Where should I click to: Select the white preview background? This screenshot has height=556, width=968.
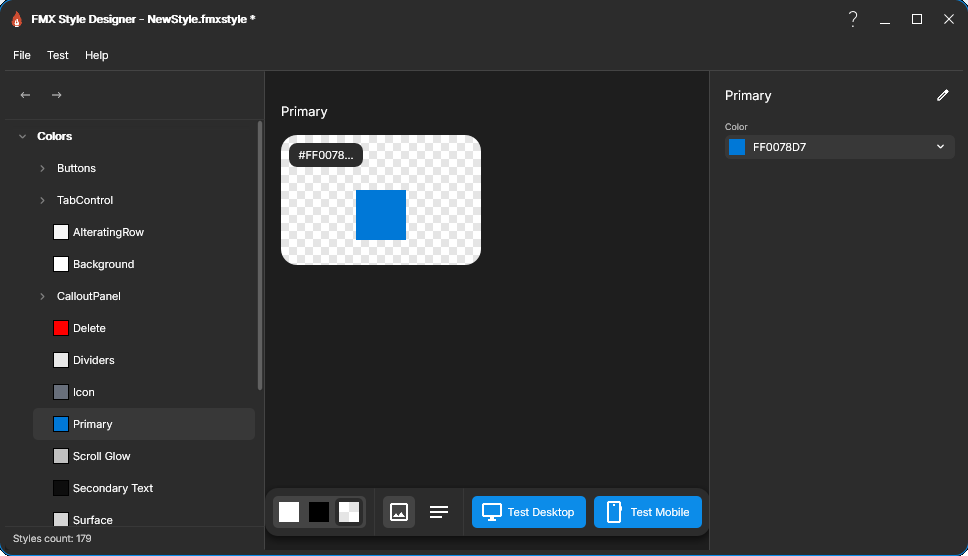click(289, 512)
